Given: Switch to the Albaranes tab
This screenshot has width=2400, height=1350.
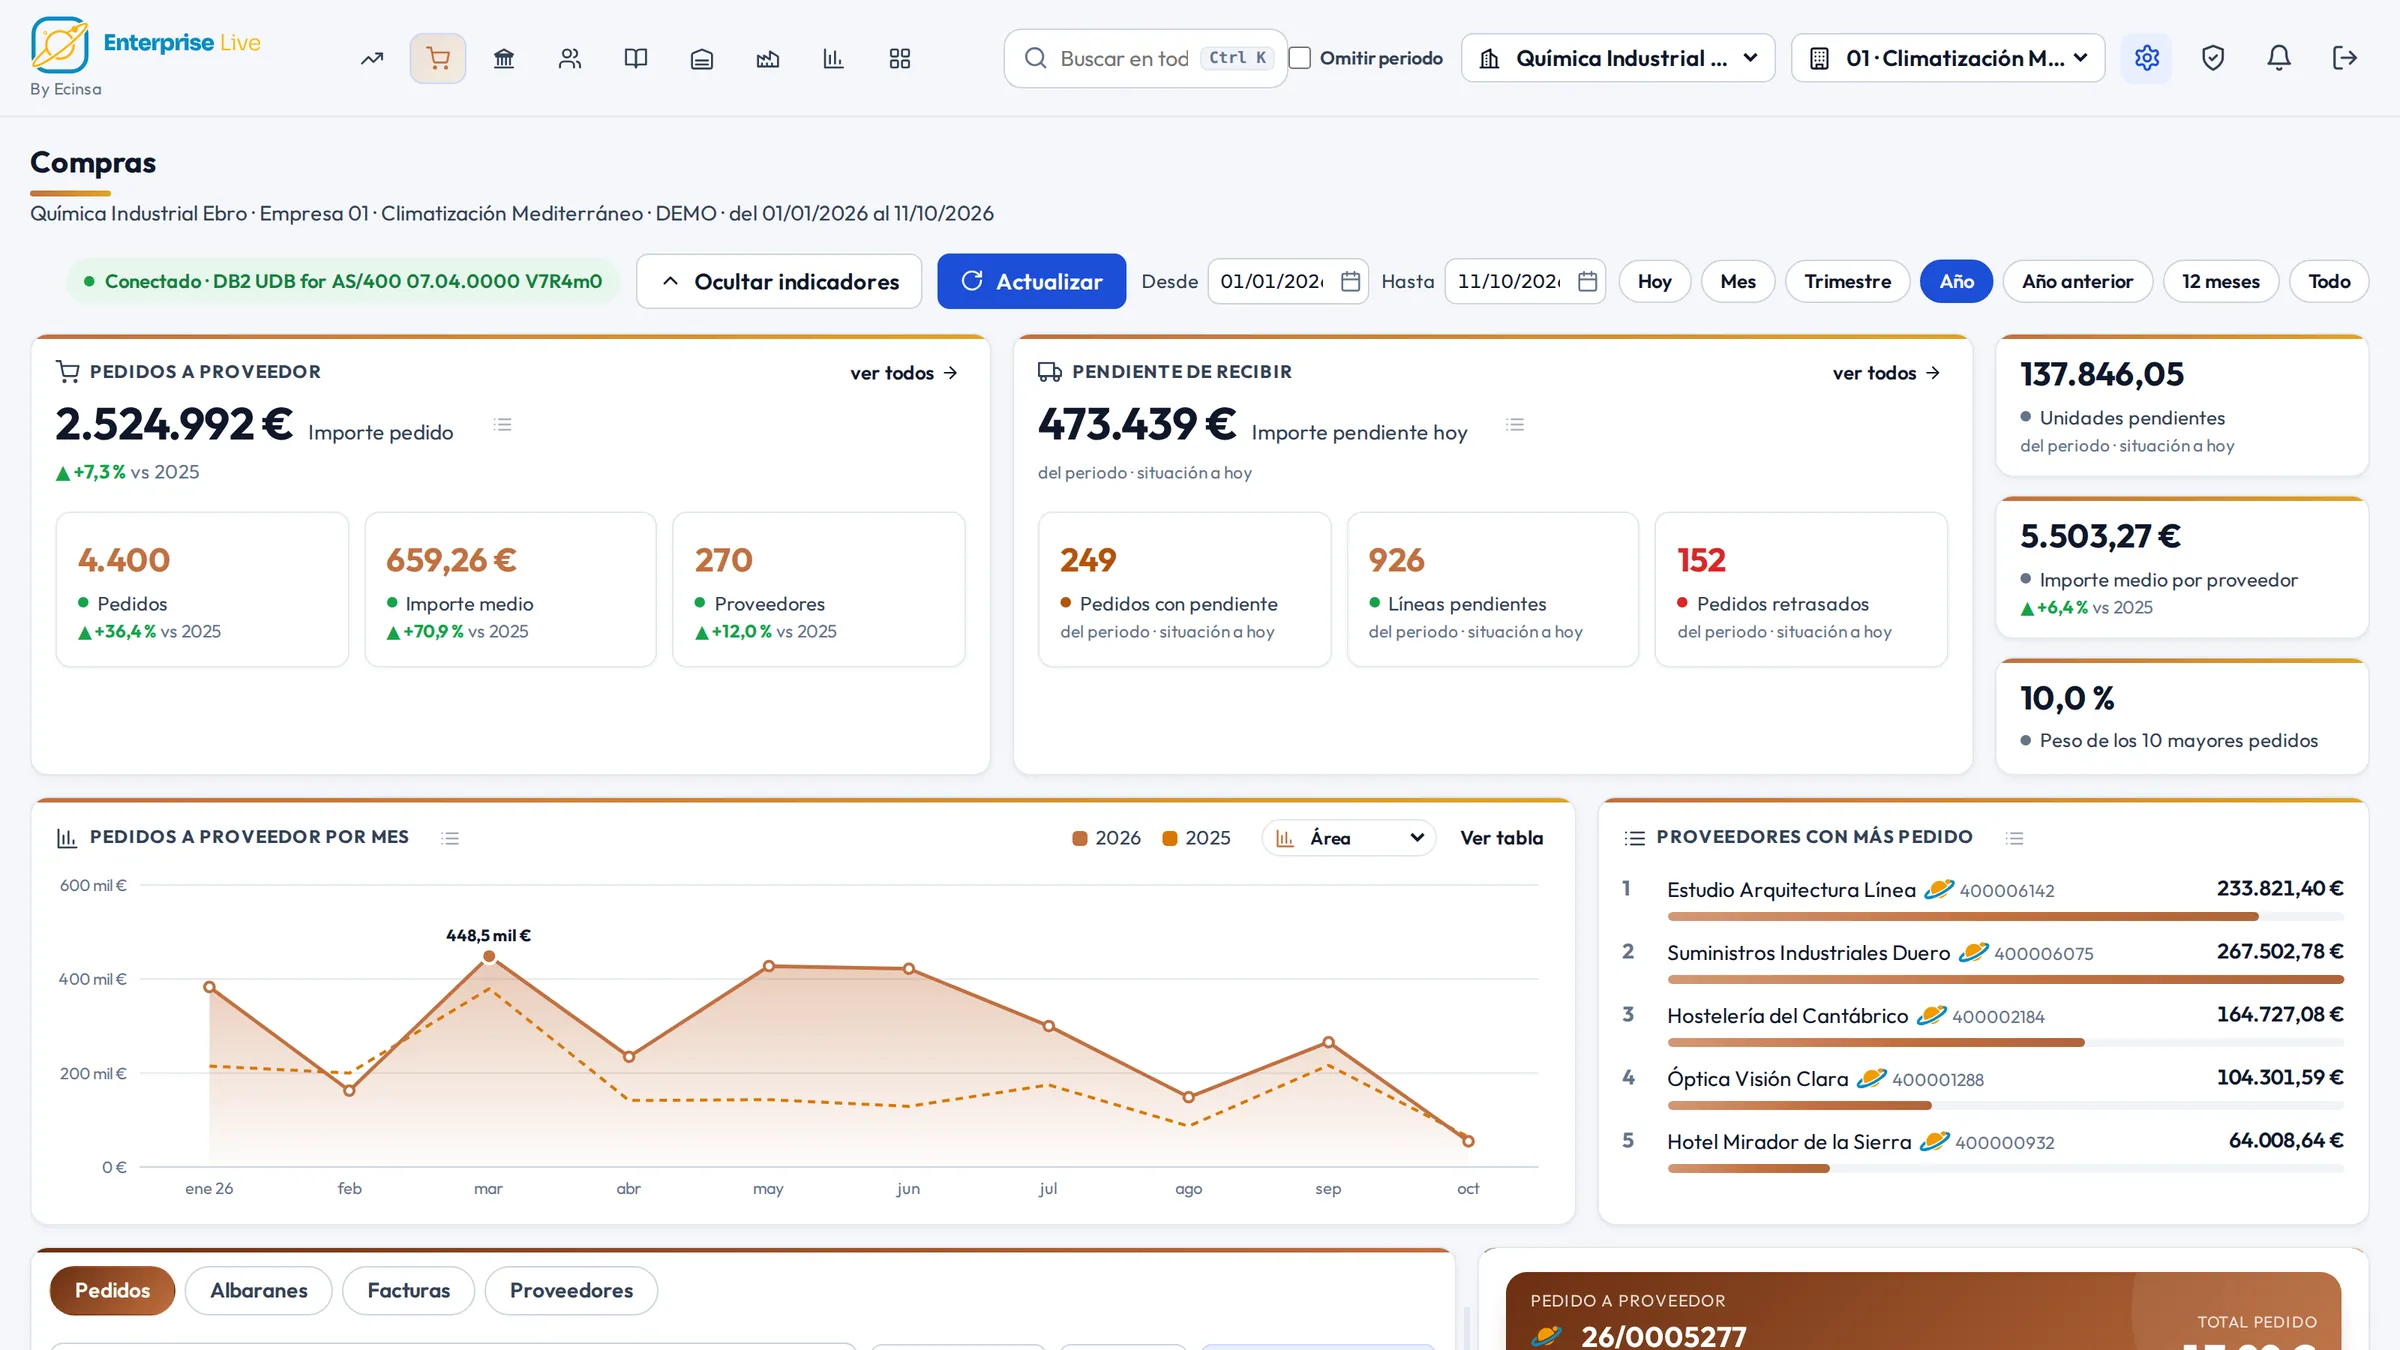Looking at the screenshot, I should [259, 1290].
